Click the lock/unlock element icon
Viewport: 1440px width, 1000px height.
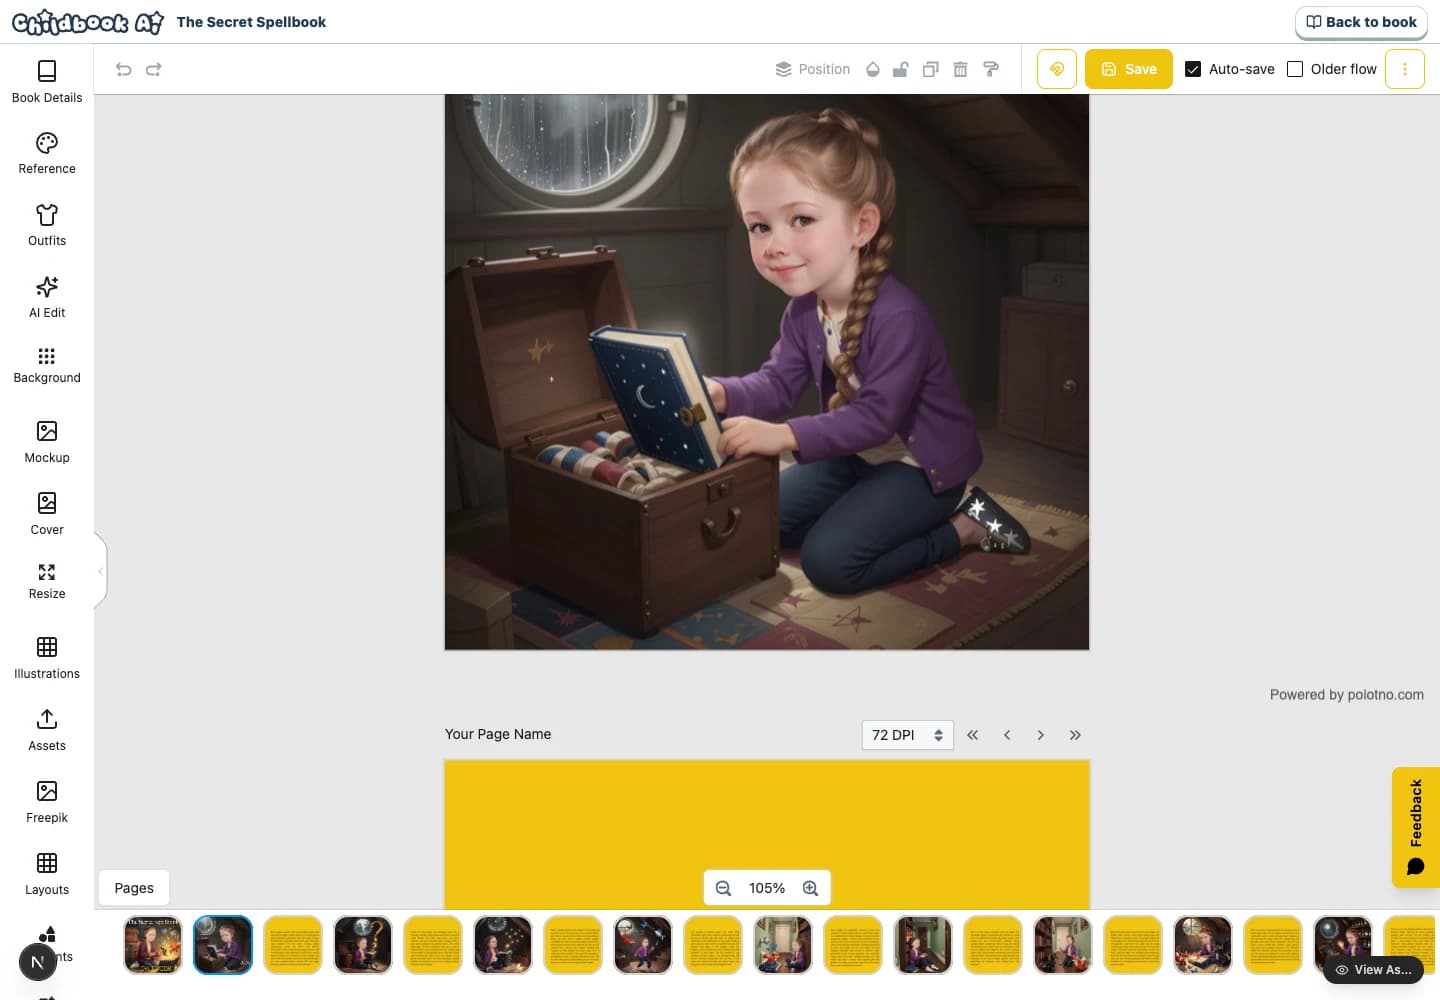click(901, 69)
